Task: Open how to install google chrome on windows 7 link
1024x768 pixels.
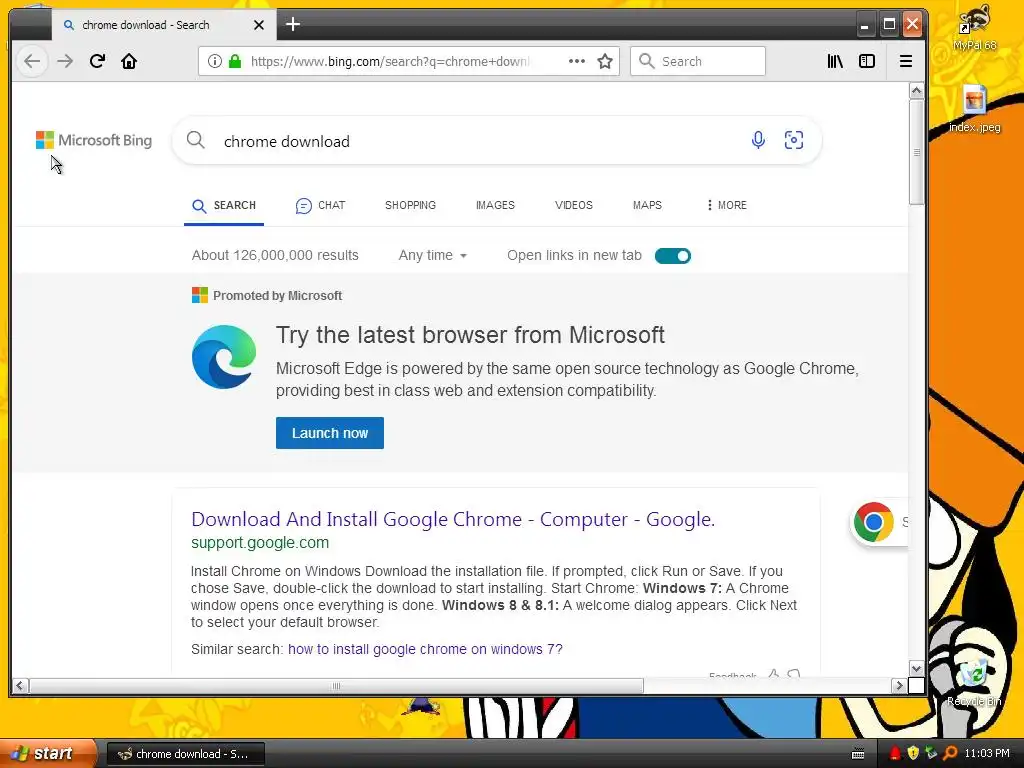Action: click(425, 649)
